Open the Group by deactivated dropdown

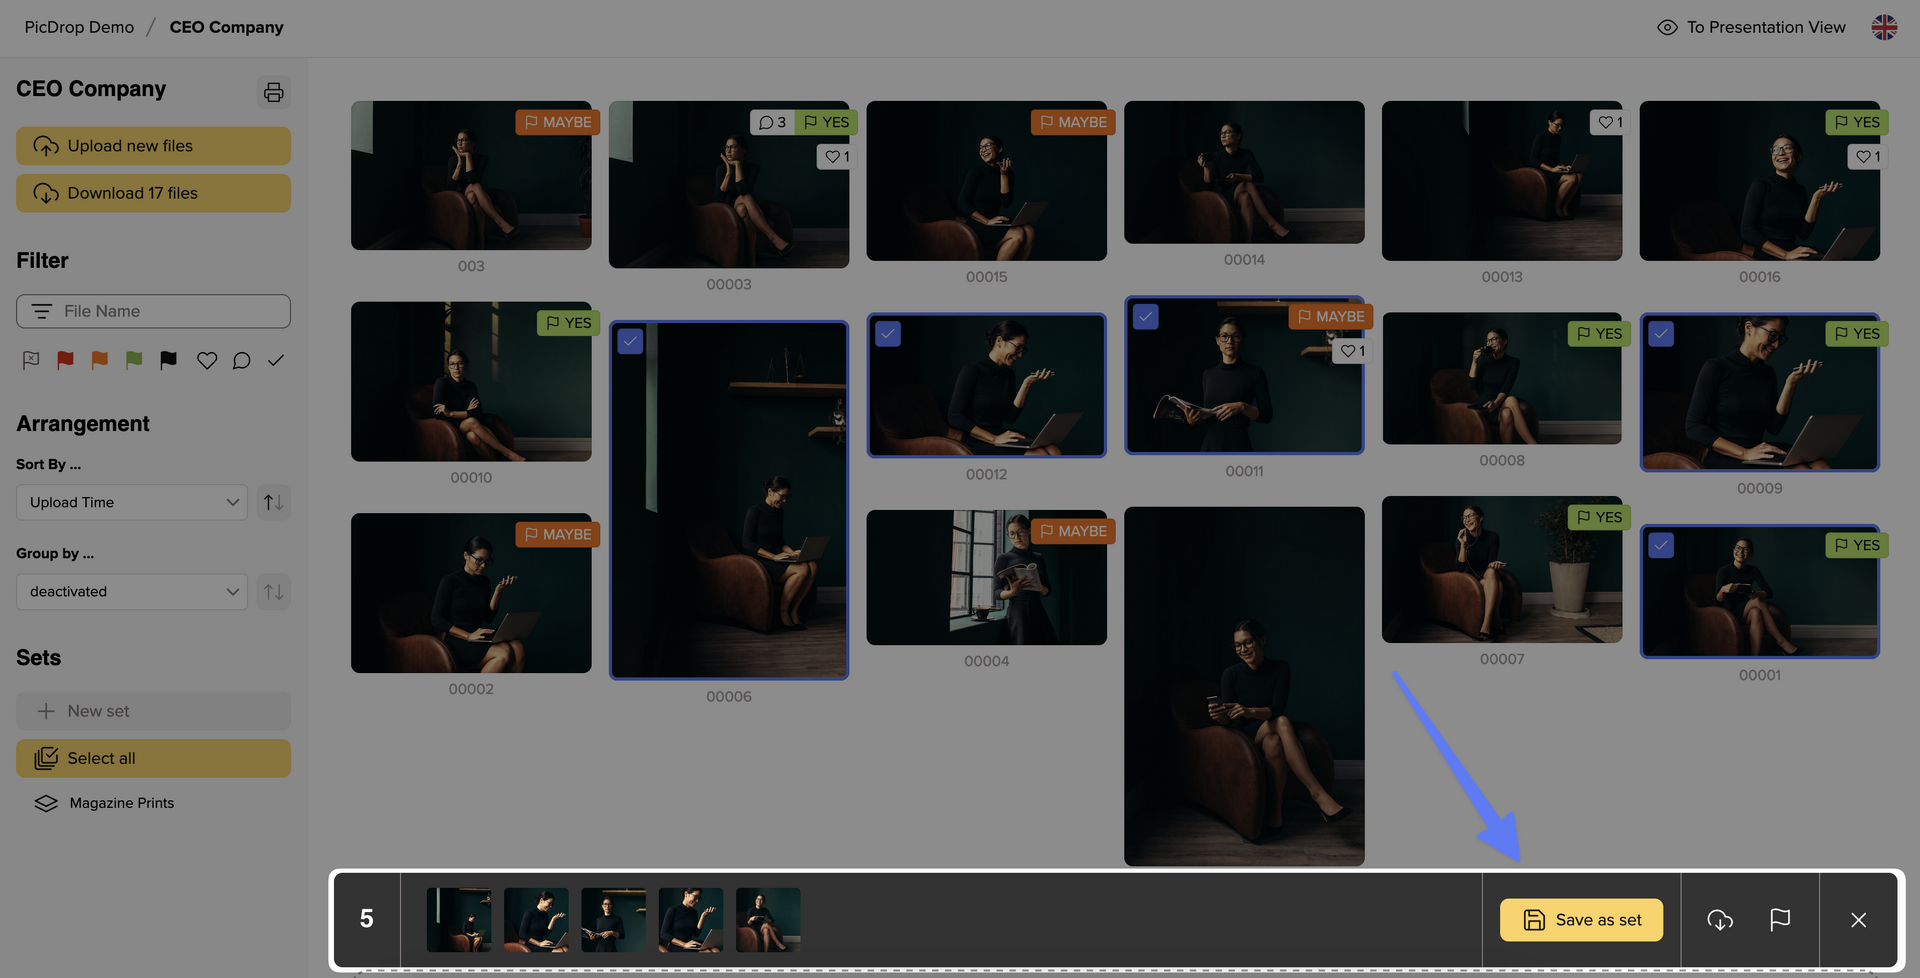coord(132,592)
